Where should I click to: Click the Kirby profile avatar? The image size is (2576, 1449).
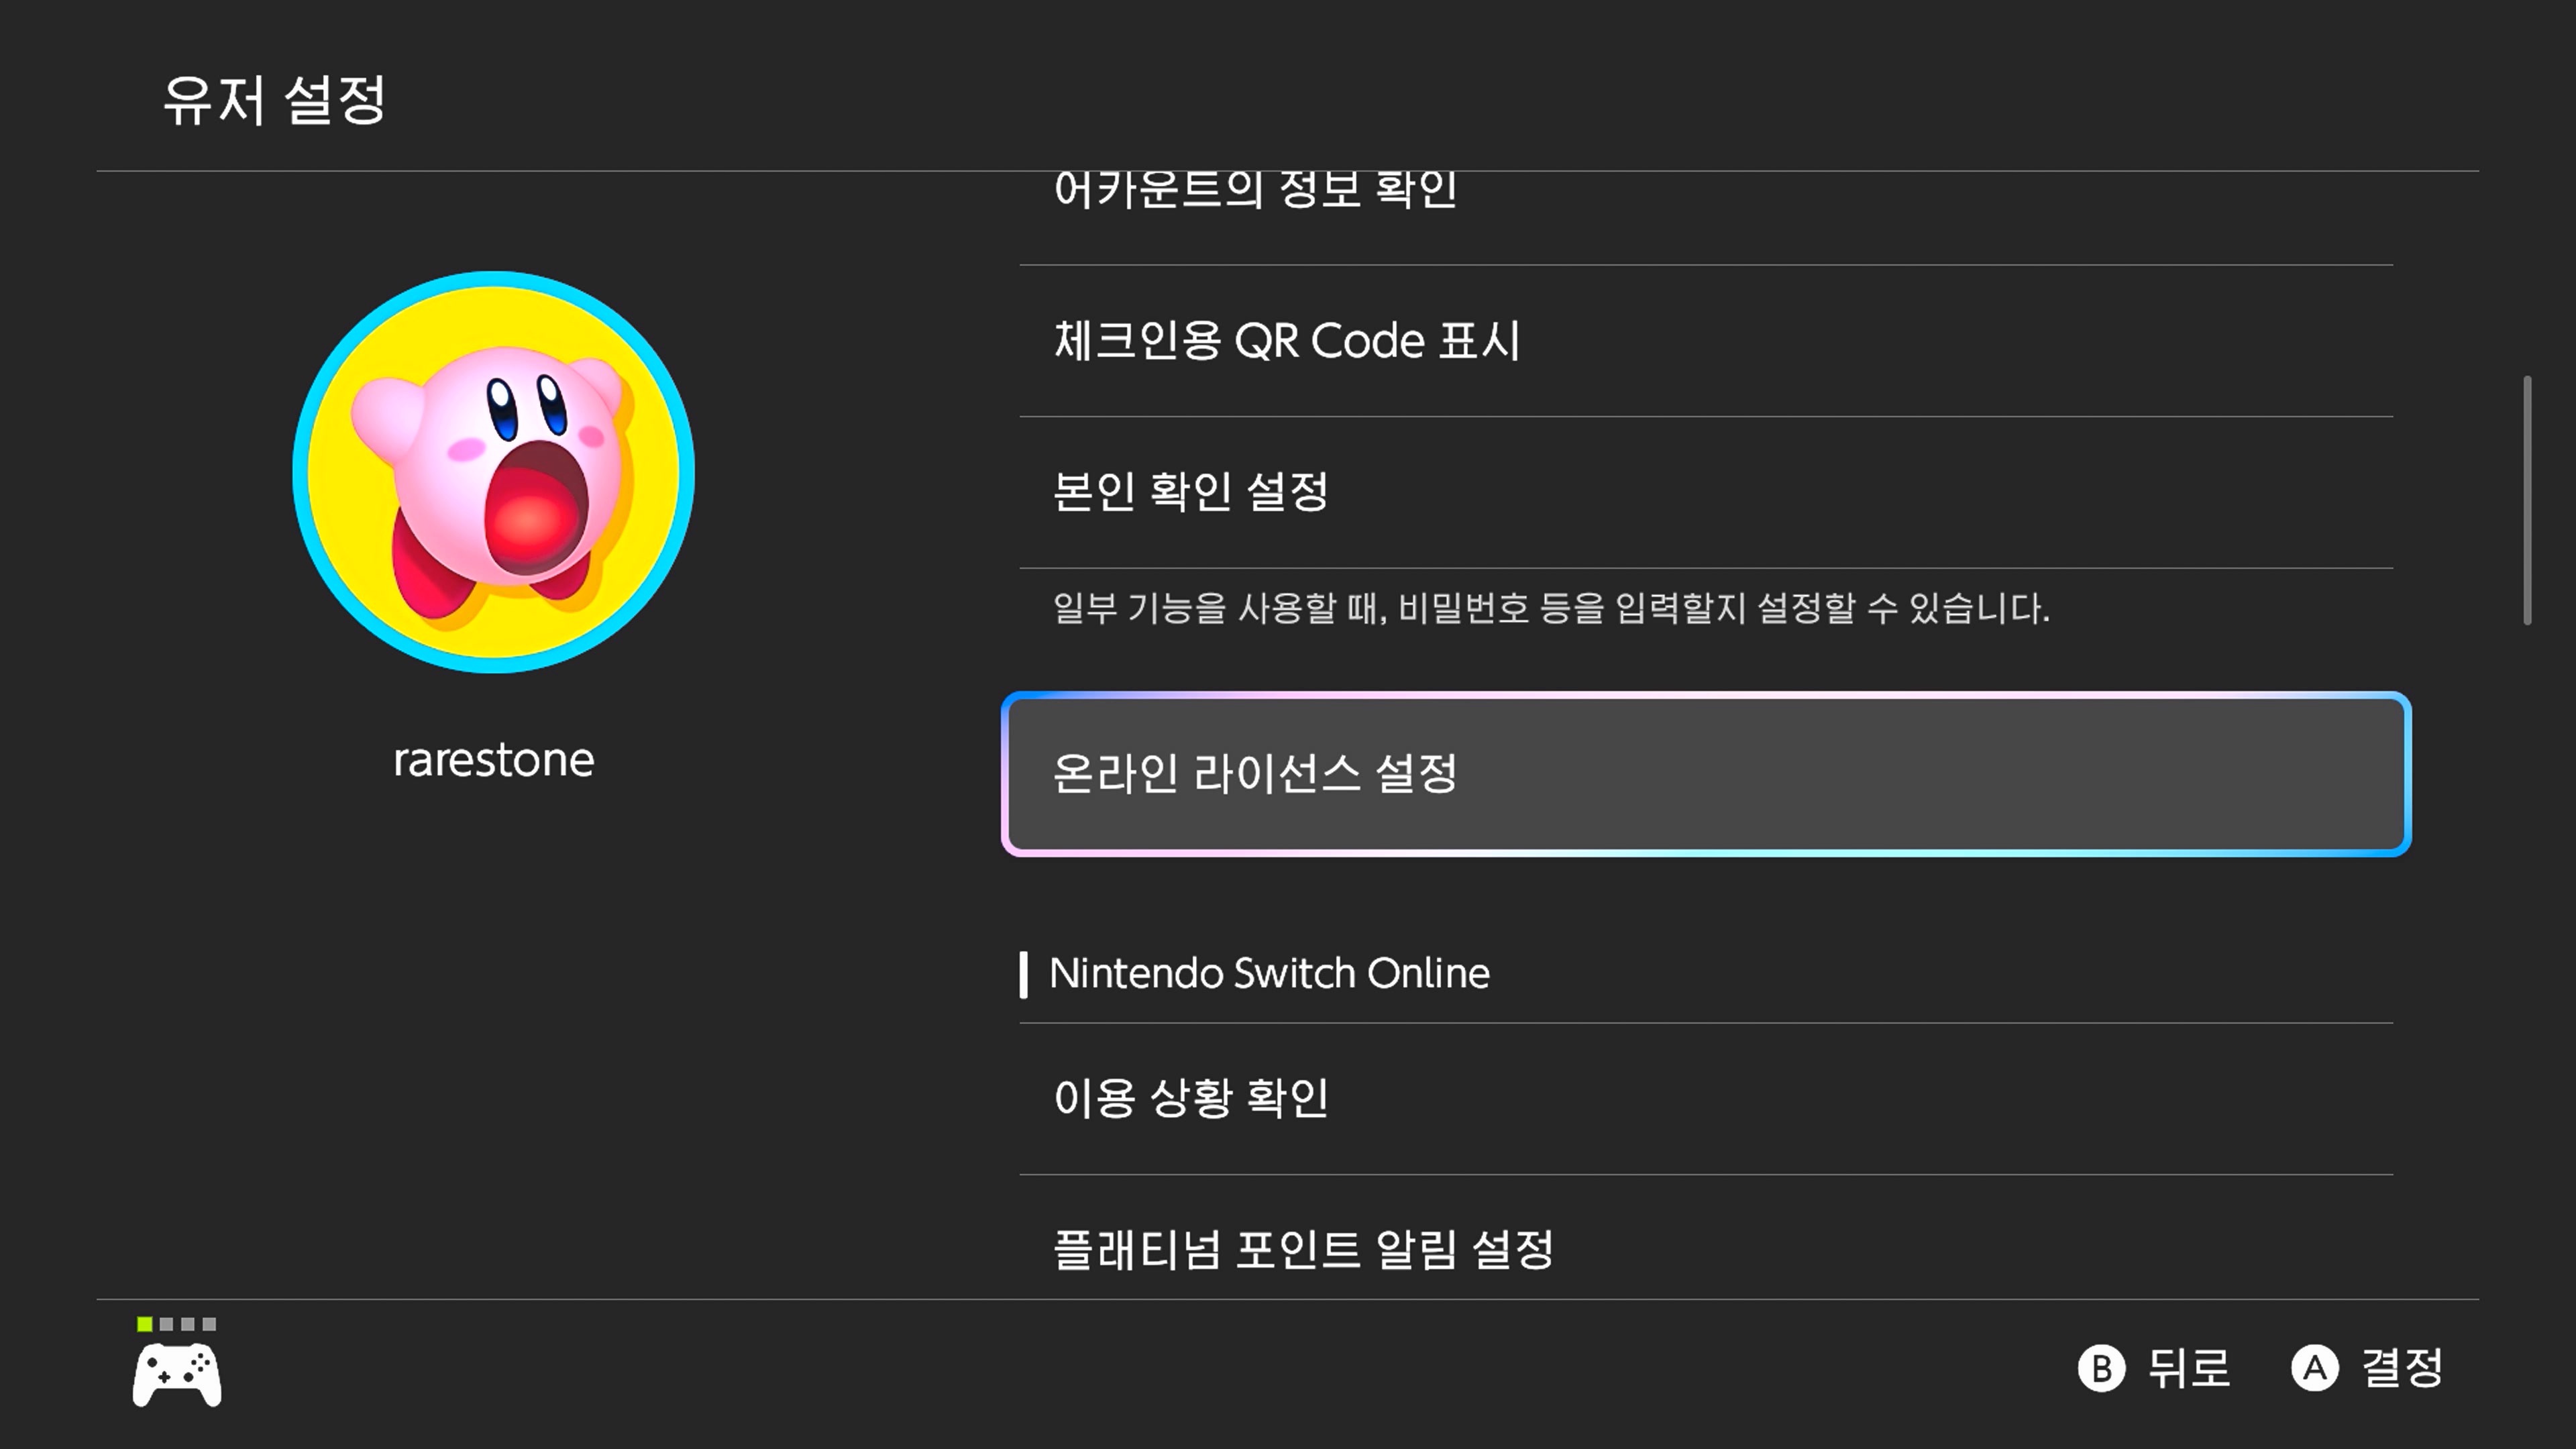(x=493, y=472)
